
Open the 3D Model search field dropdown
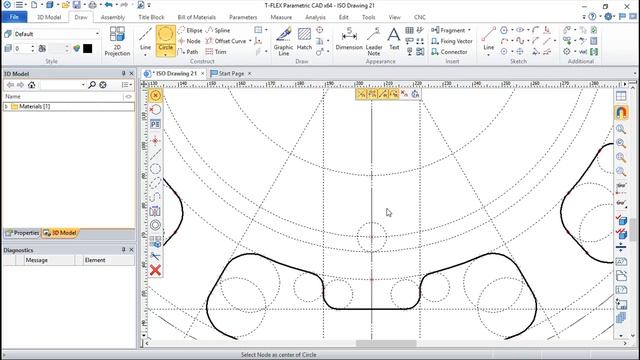(x=83, y=84)
